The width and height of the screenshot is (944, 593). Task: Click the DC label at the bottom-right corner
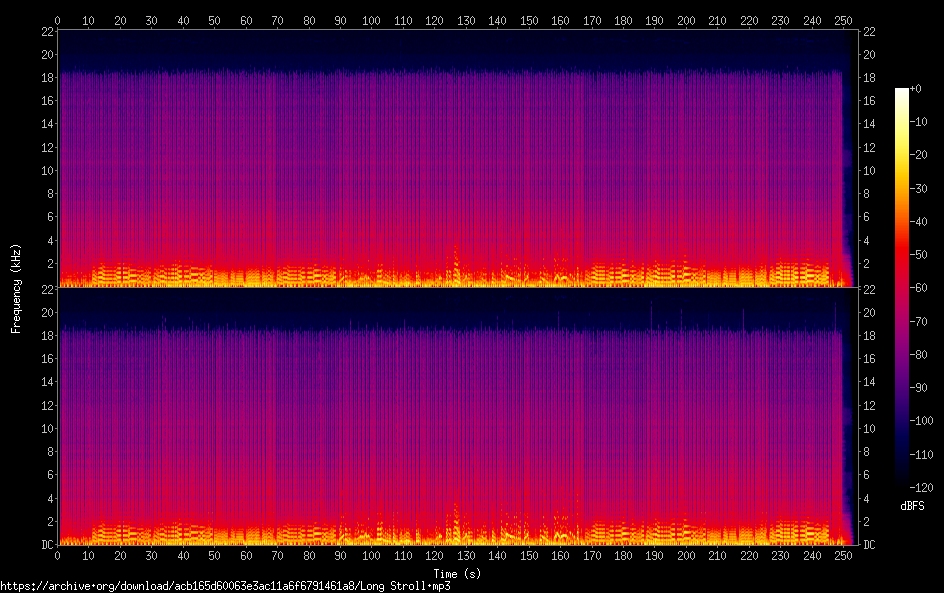(870, 545)
